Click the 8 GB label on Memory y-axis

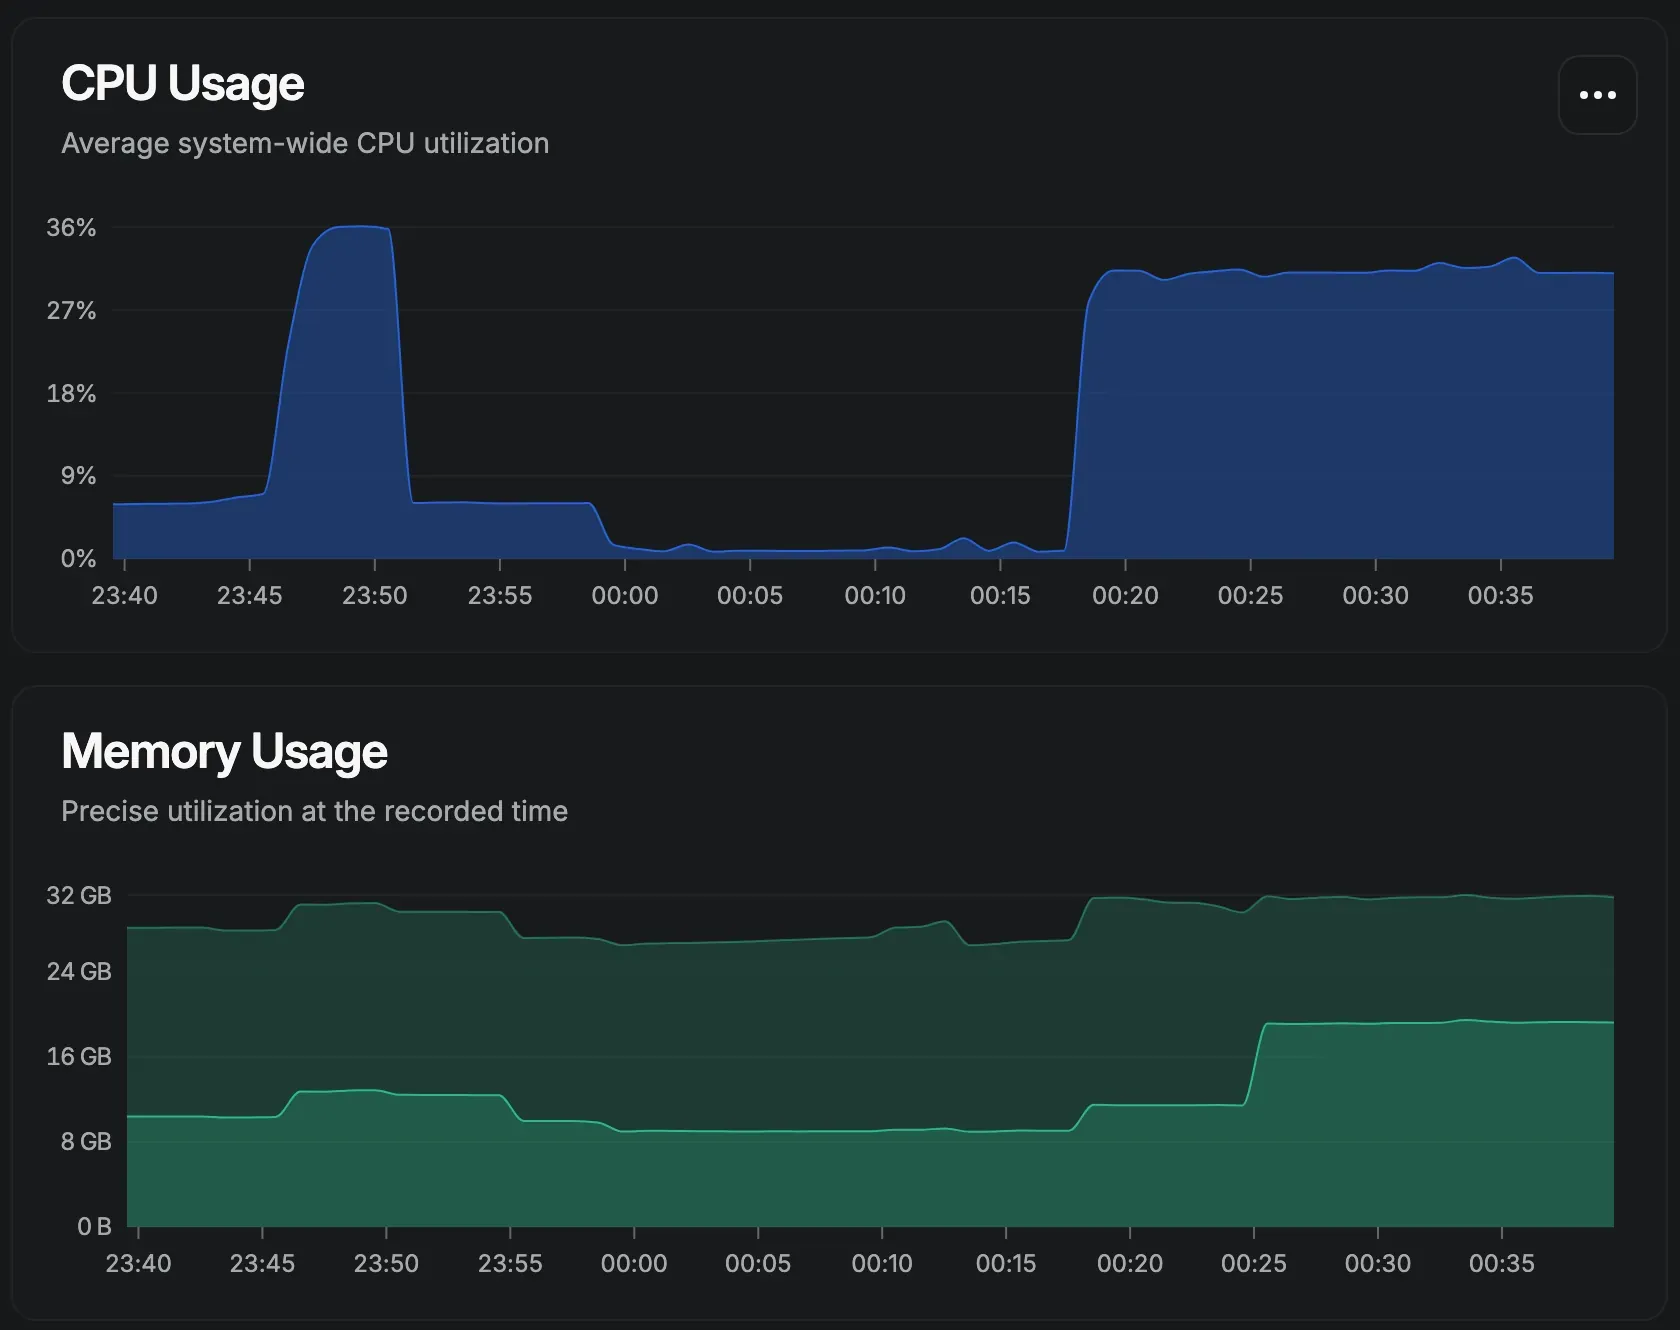[x=86, y=1142]
